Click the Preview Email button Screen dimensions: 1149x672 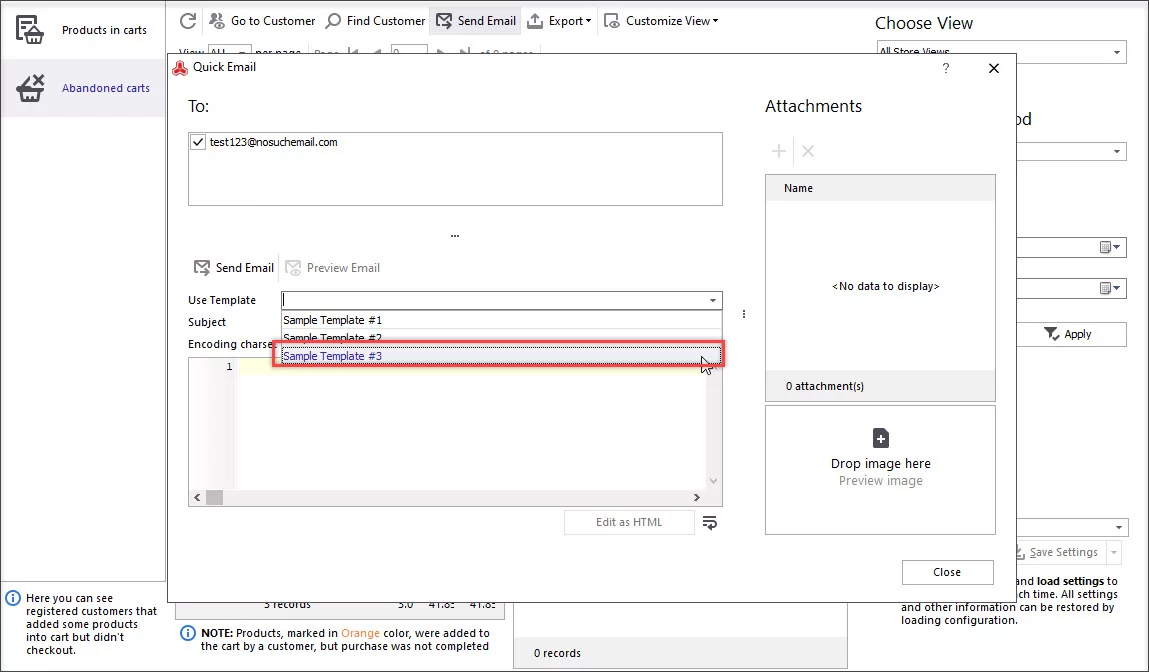tap(333, 267)
